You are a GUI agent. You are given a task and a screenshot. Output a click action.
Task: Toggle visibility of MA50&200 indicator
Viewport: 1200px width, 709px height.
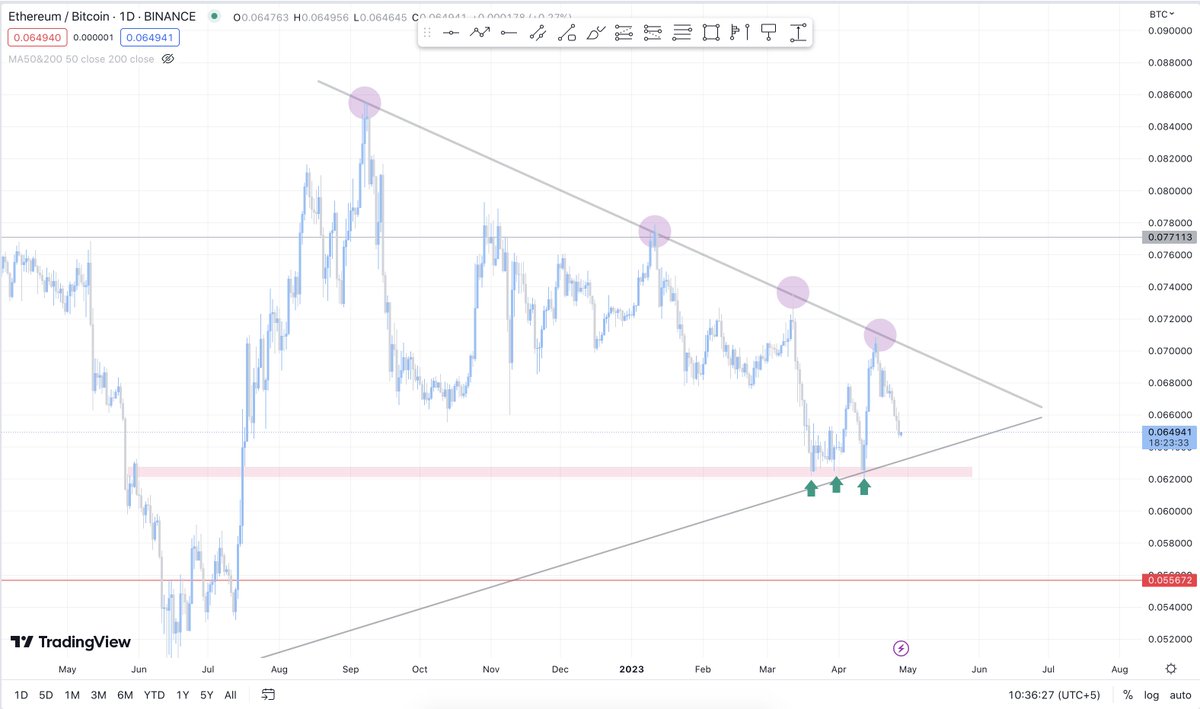click(x=167, y=59)
